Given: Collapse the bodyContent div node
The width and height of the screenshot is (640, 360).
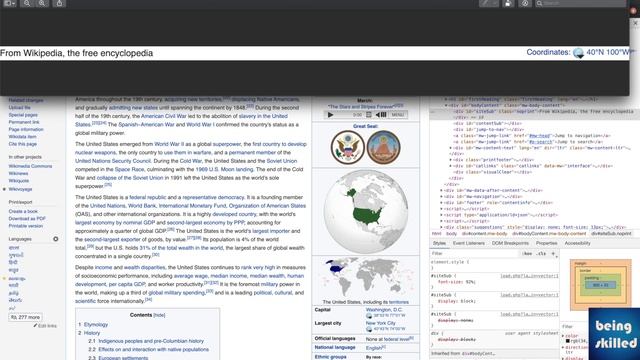Looking at the screenshot, I should tap(446, 105).
